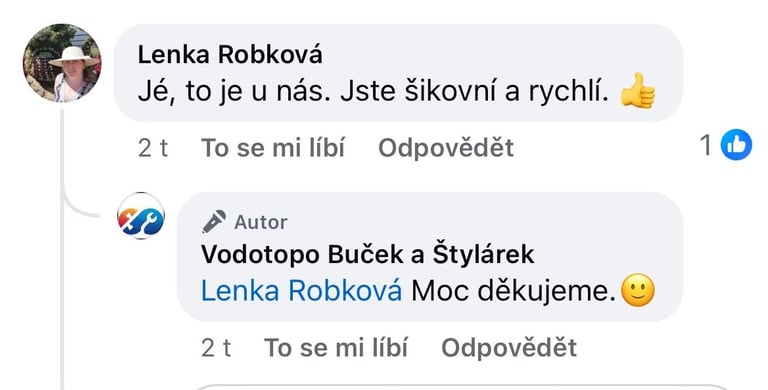Follow the blue Lenka Robková mention
The height and width of the screenshot is (390, 768).
click(301, 291)
